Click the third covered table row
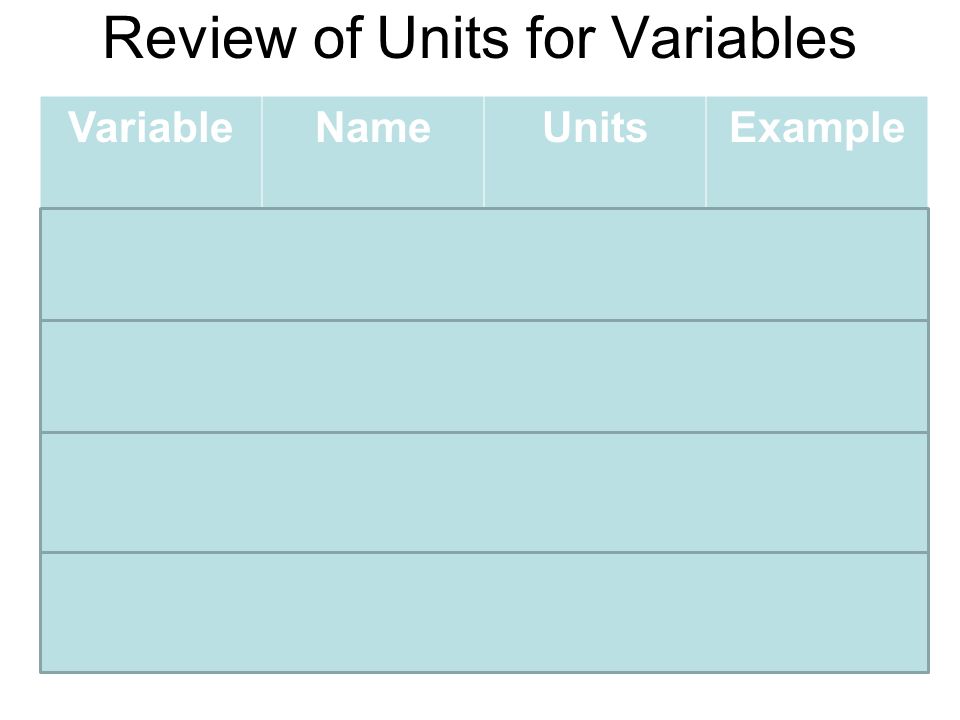960x720 pixels. coord(484,493)
